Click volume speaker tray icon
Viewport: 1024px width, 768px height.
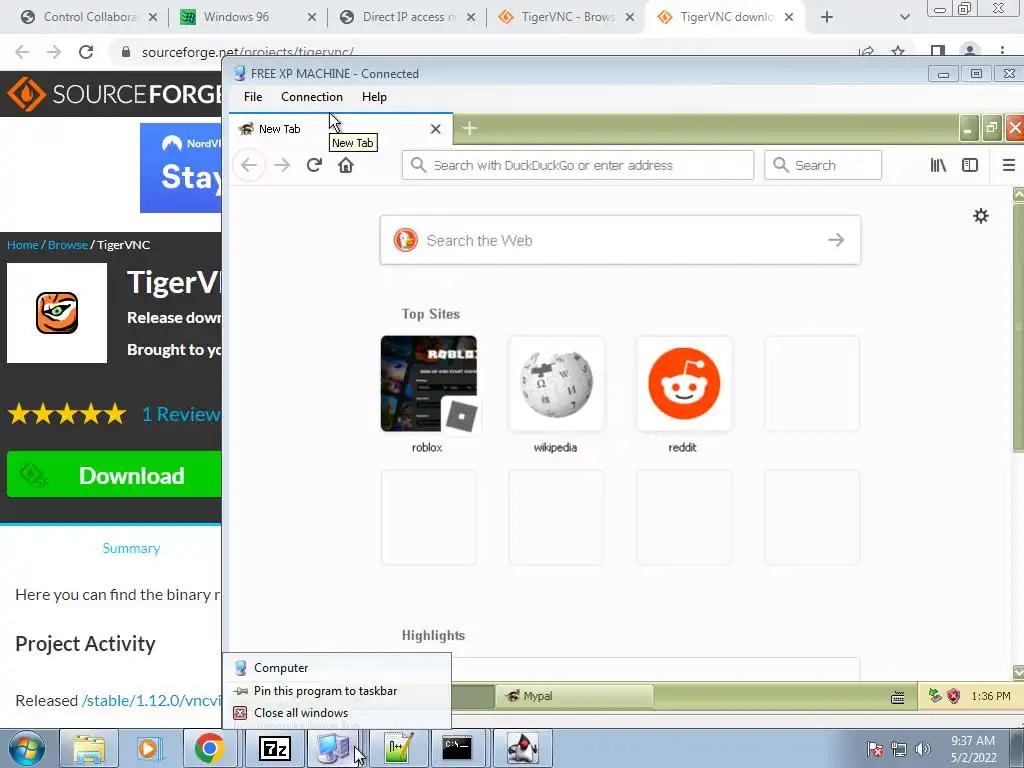(922, 749)
